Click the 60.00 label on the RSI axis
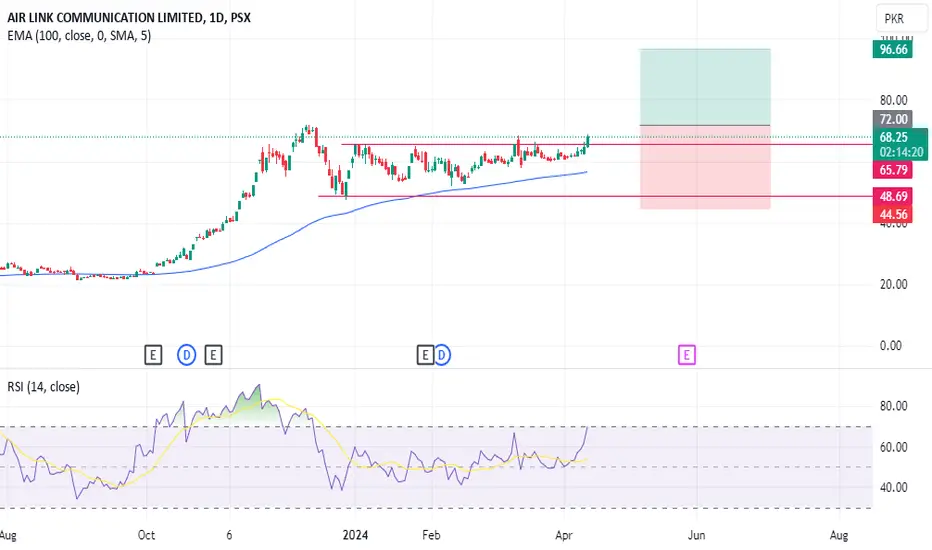Screen dimensions: 932x550 [x=893, y=447]
